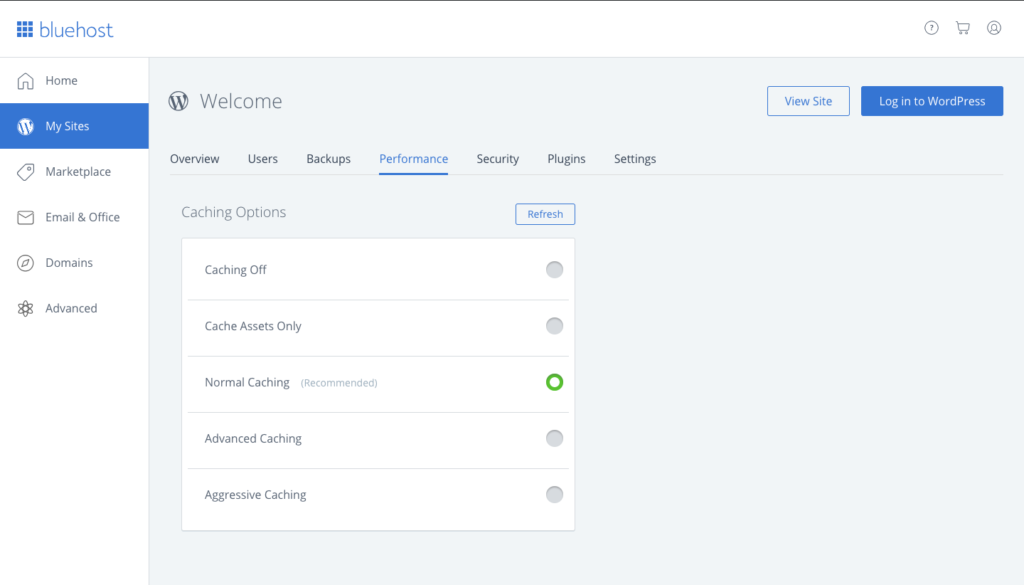Click the Advanced atom icon
Viewport: 1024px width, 585px height.
pos(25,308)
